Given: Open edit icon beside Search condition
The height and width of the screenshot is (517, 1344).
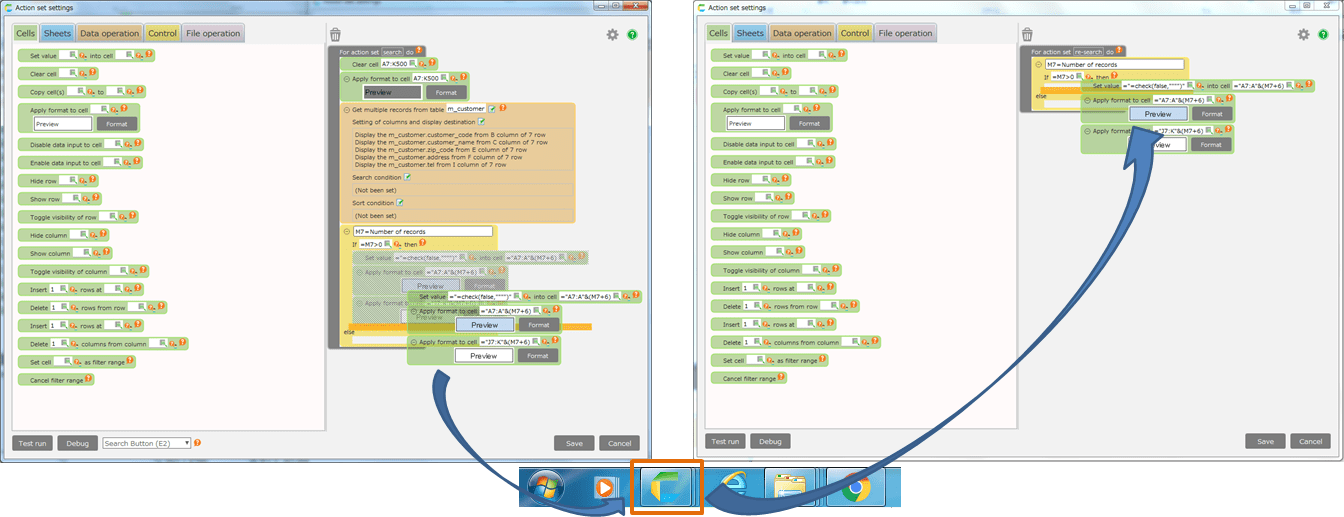Looking at the screenshot, I should pos(407,177).
